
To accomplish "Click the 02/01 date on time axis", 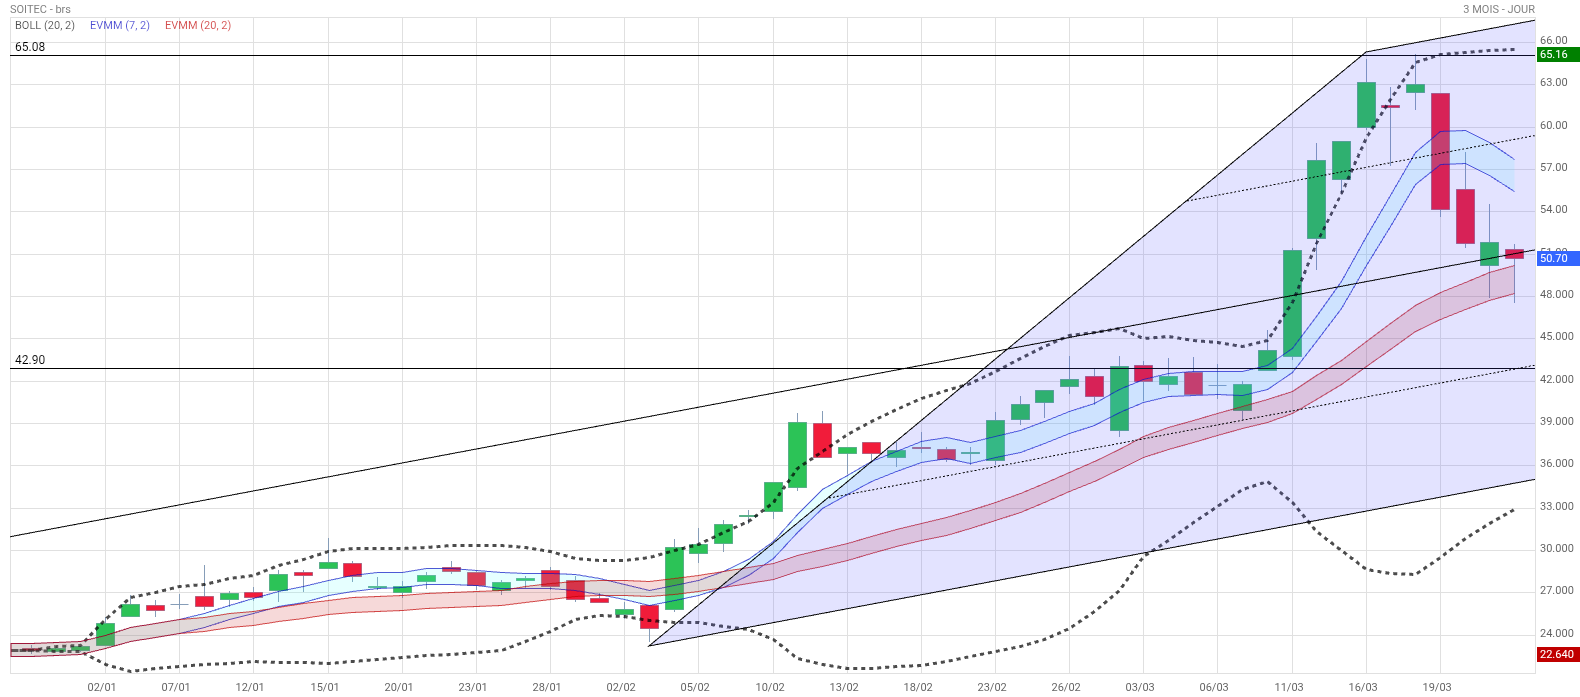I will click(x=102, y=688).
